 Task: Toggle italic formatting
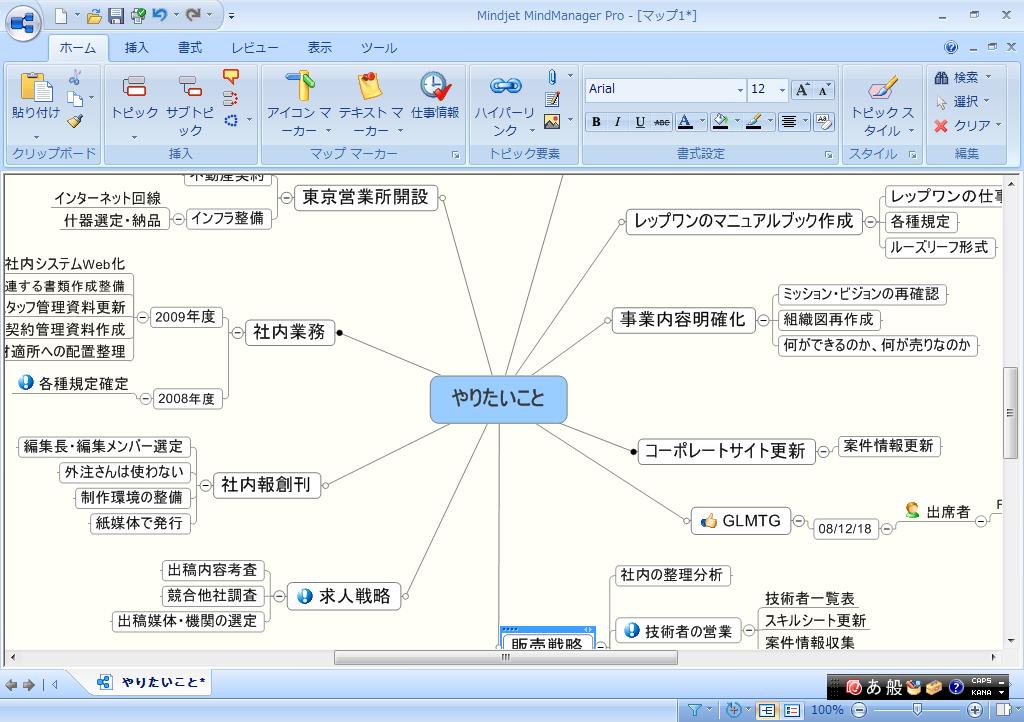(617, 122)
